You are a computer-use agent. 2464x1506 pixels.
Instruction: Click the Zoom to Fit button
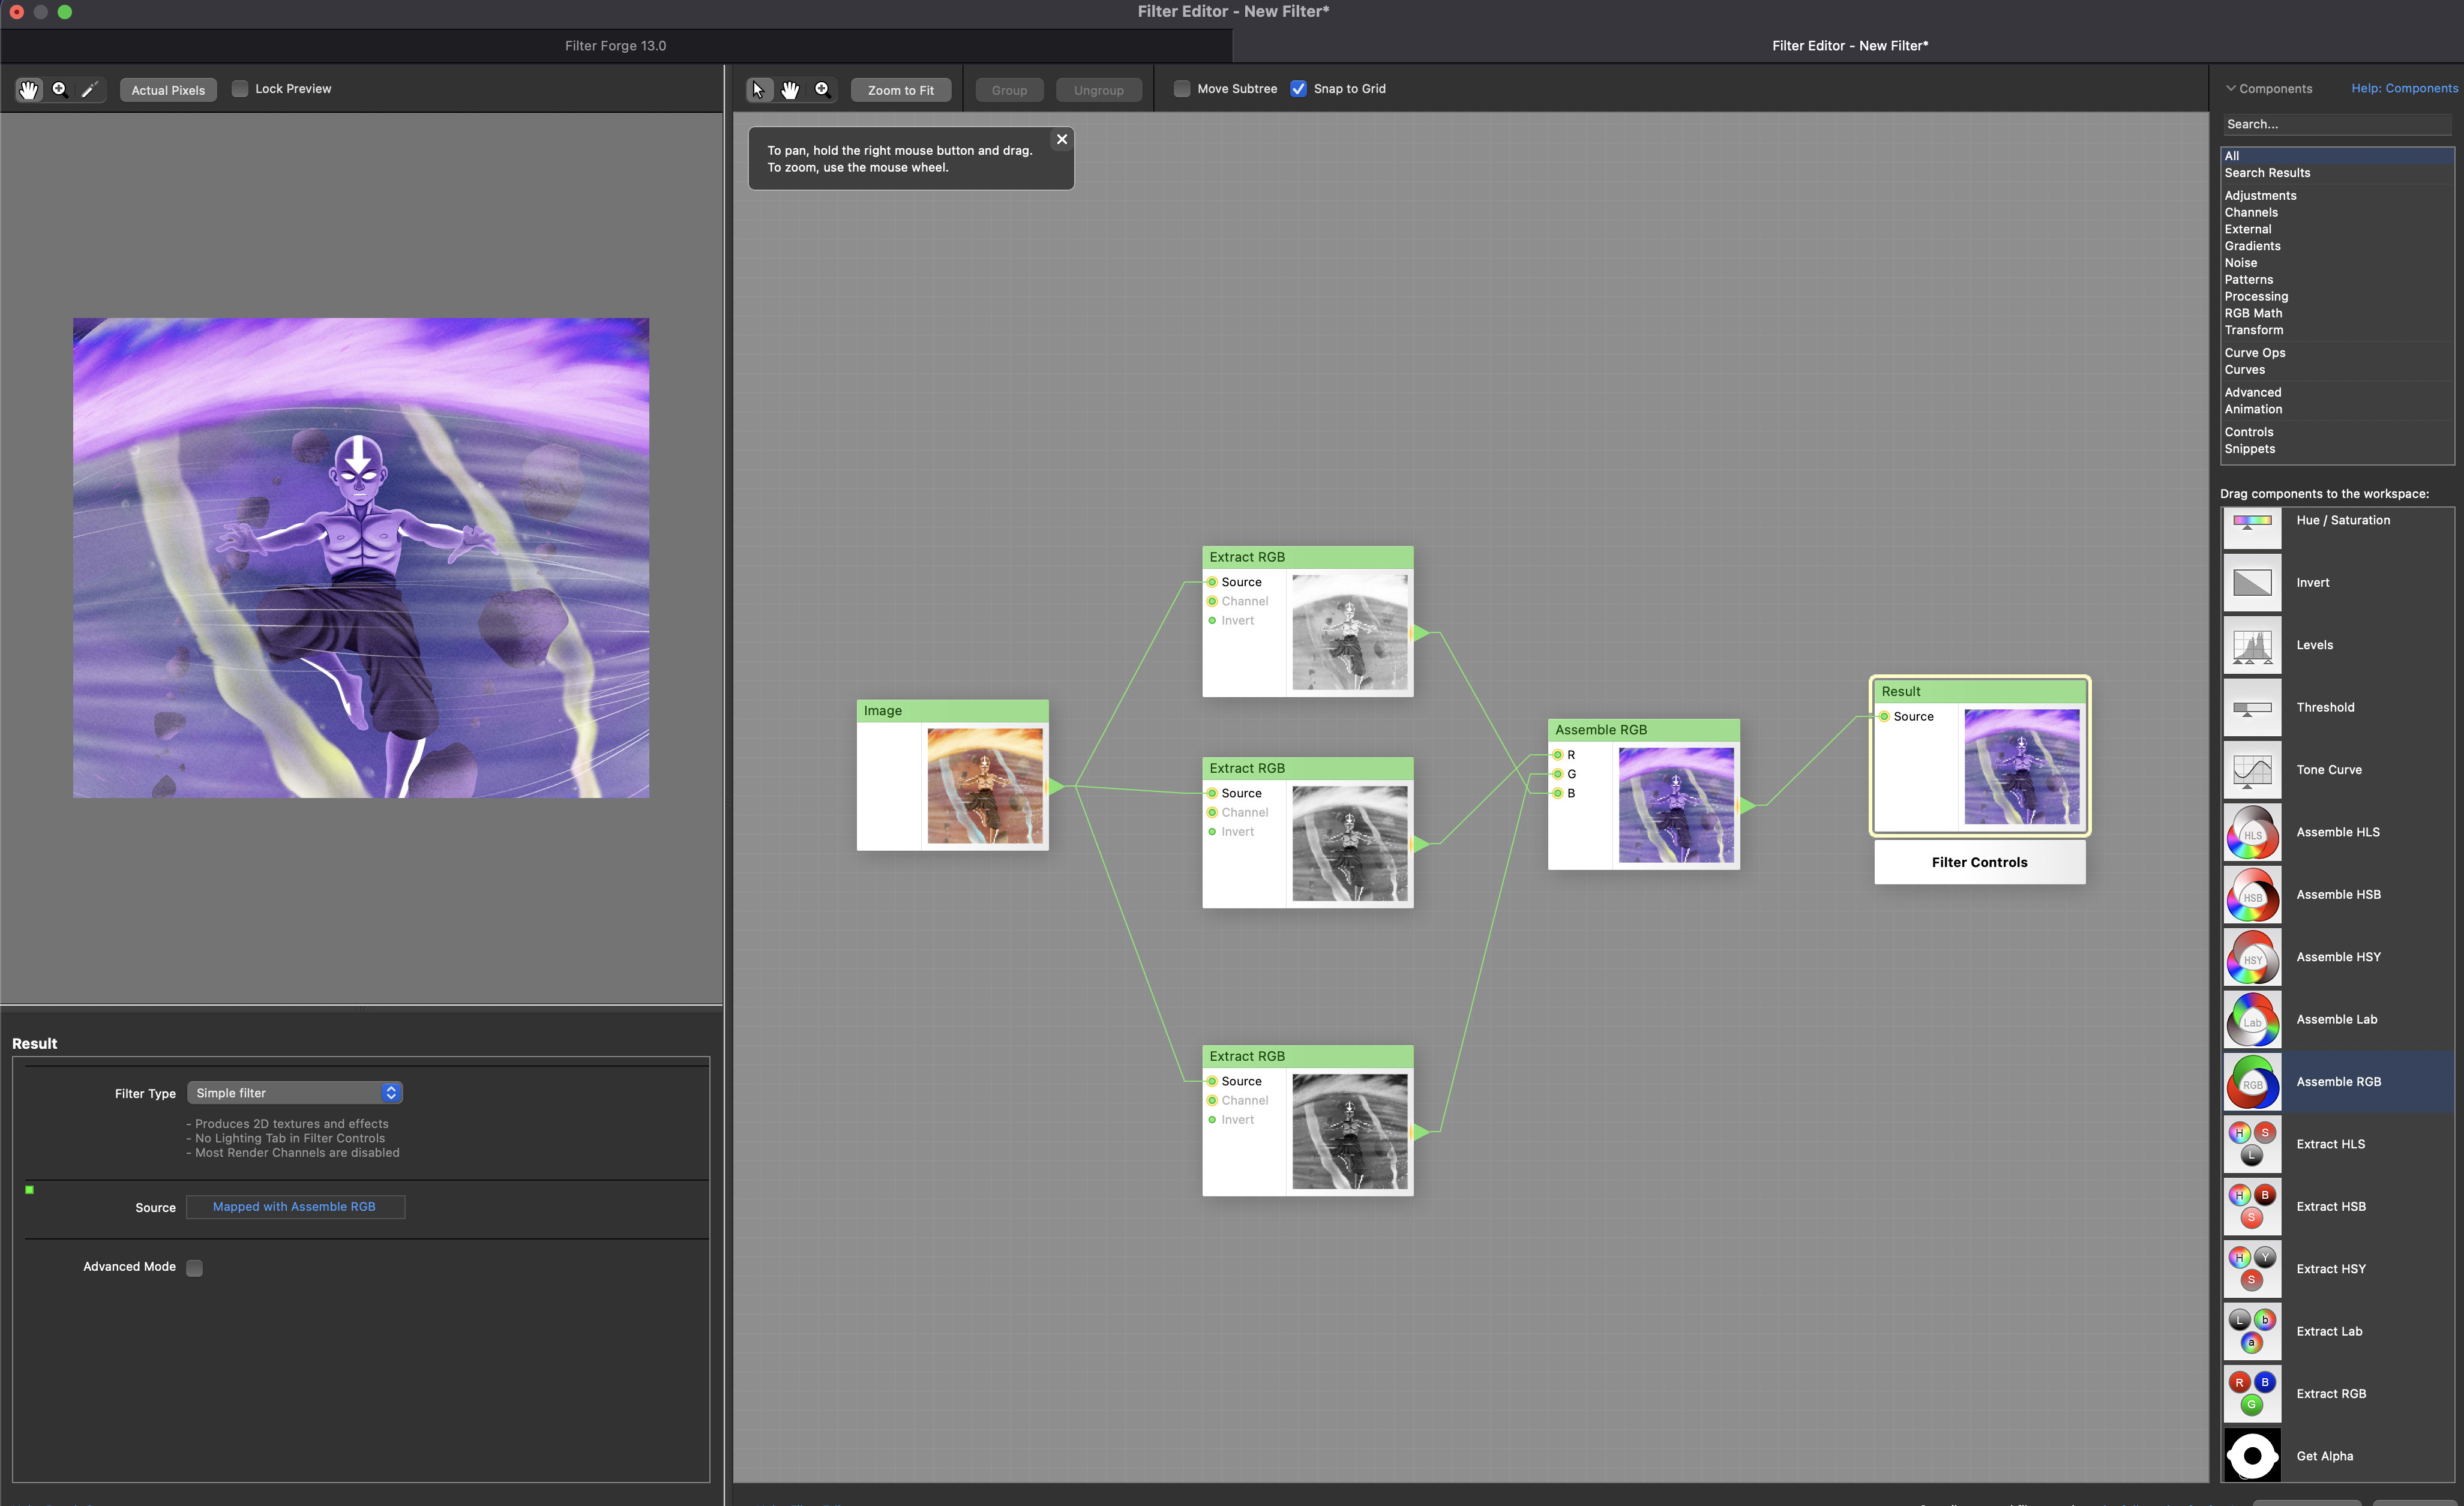click(x=901, y=90)
